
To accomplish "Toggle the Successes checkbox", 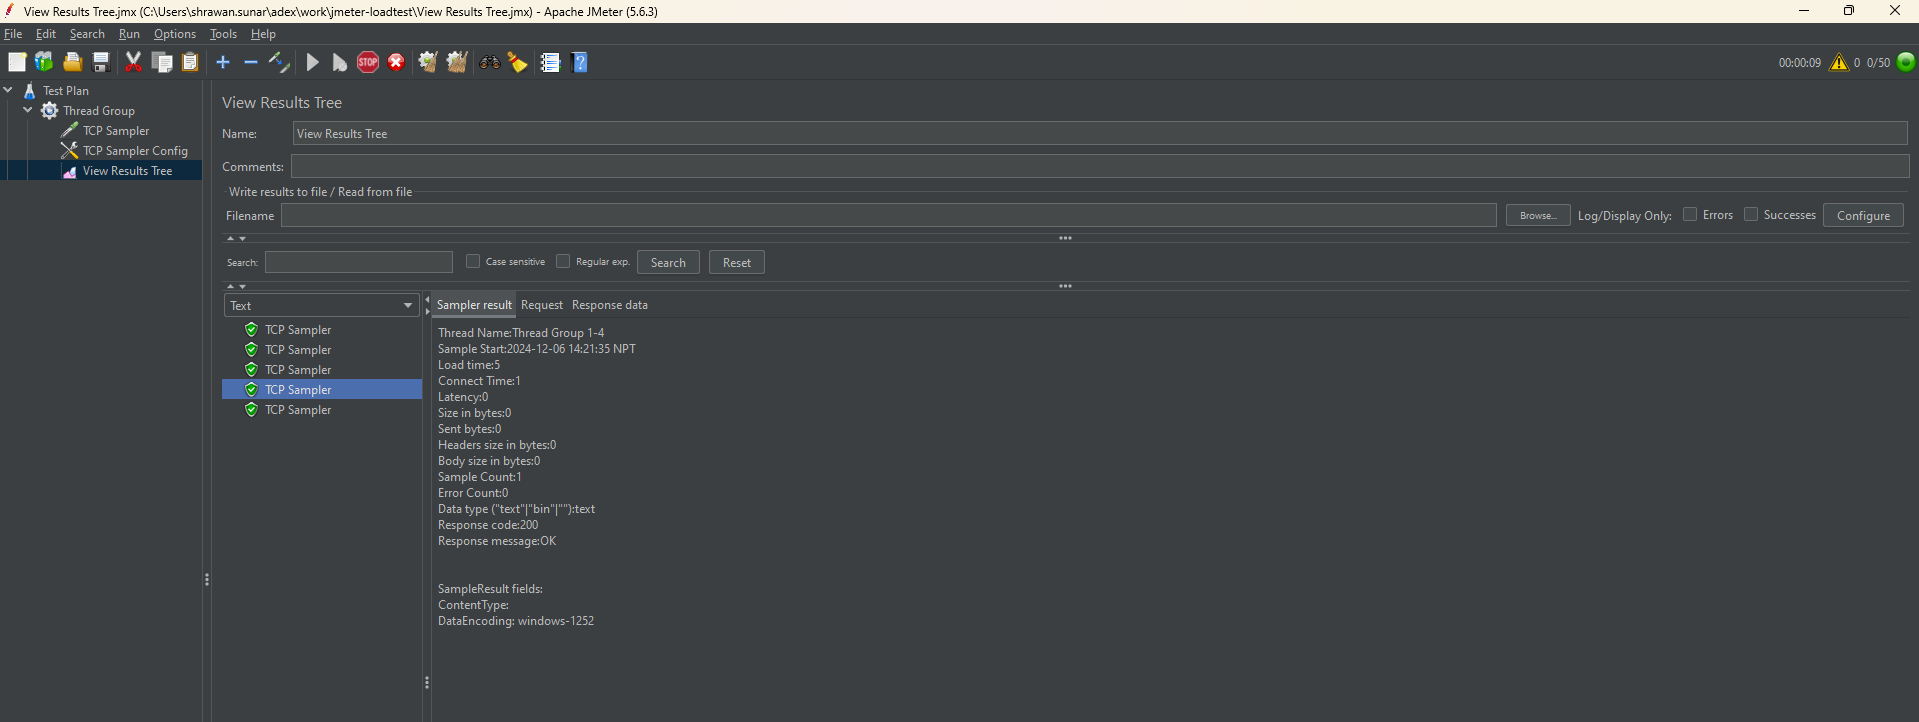I will 1751,214.
